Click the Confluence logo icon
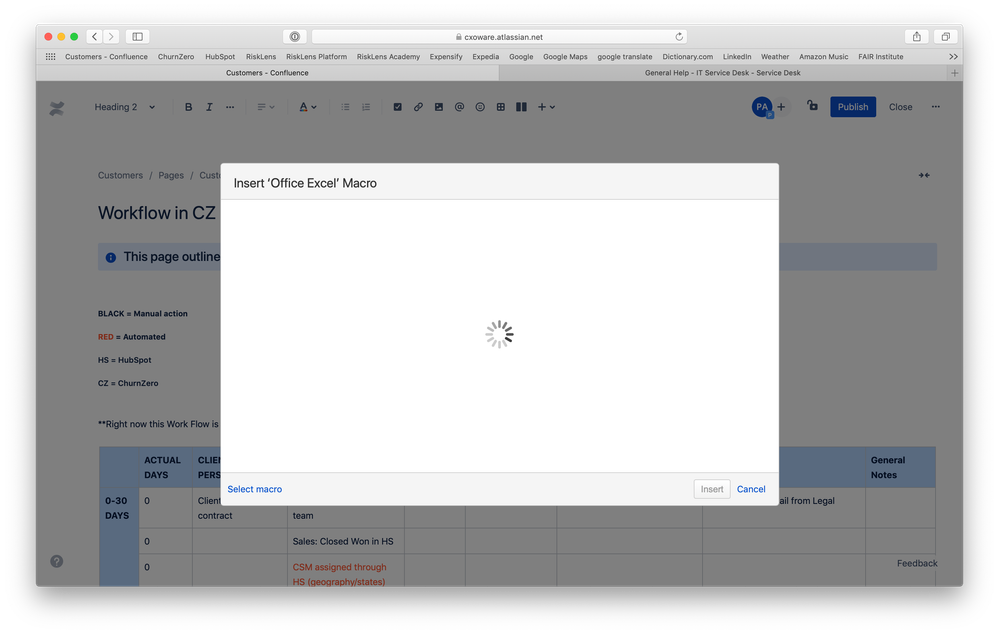The image size is (999, 634). click(57, 108)
